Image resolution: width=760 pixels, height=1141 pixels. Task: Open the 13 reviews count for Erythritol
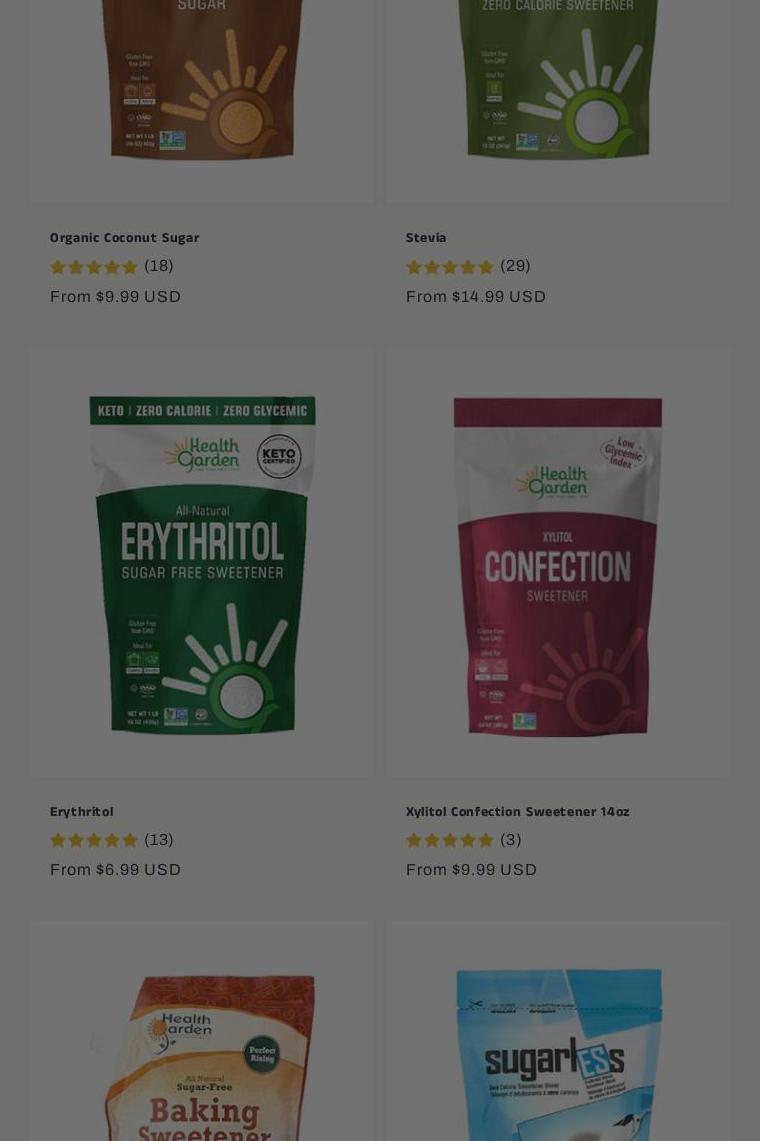pos(159,840)
